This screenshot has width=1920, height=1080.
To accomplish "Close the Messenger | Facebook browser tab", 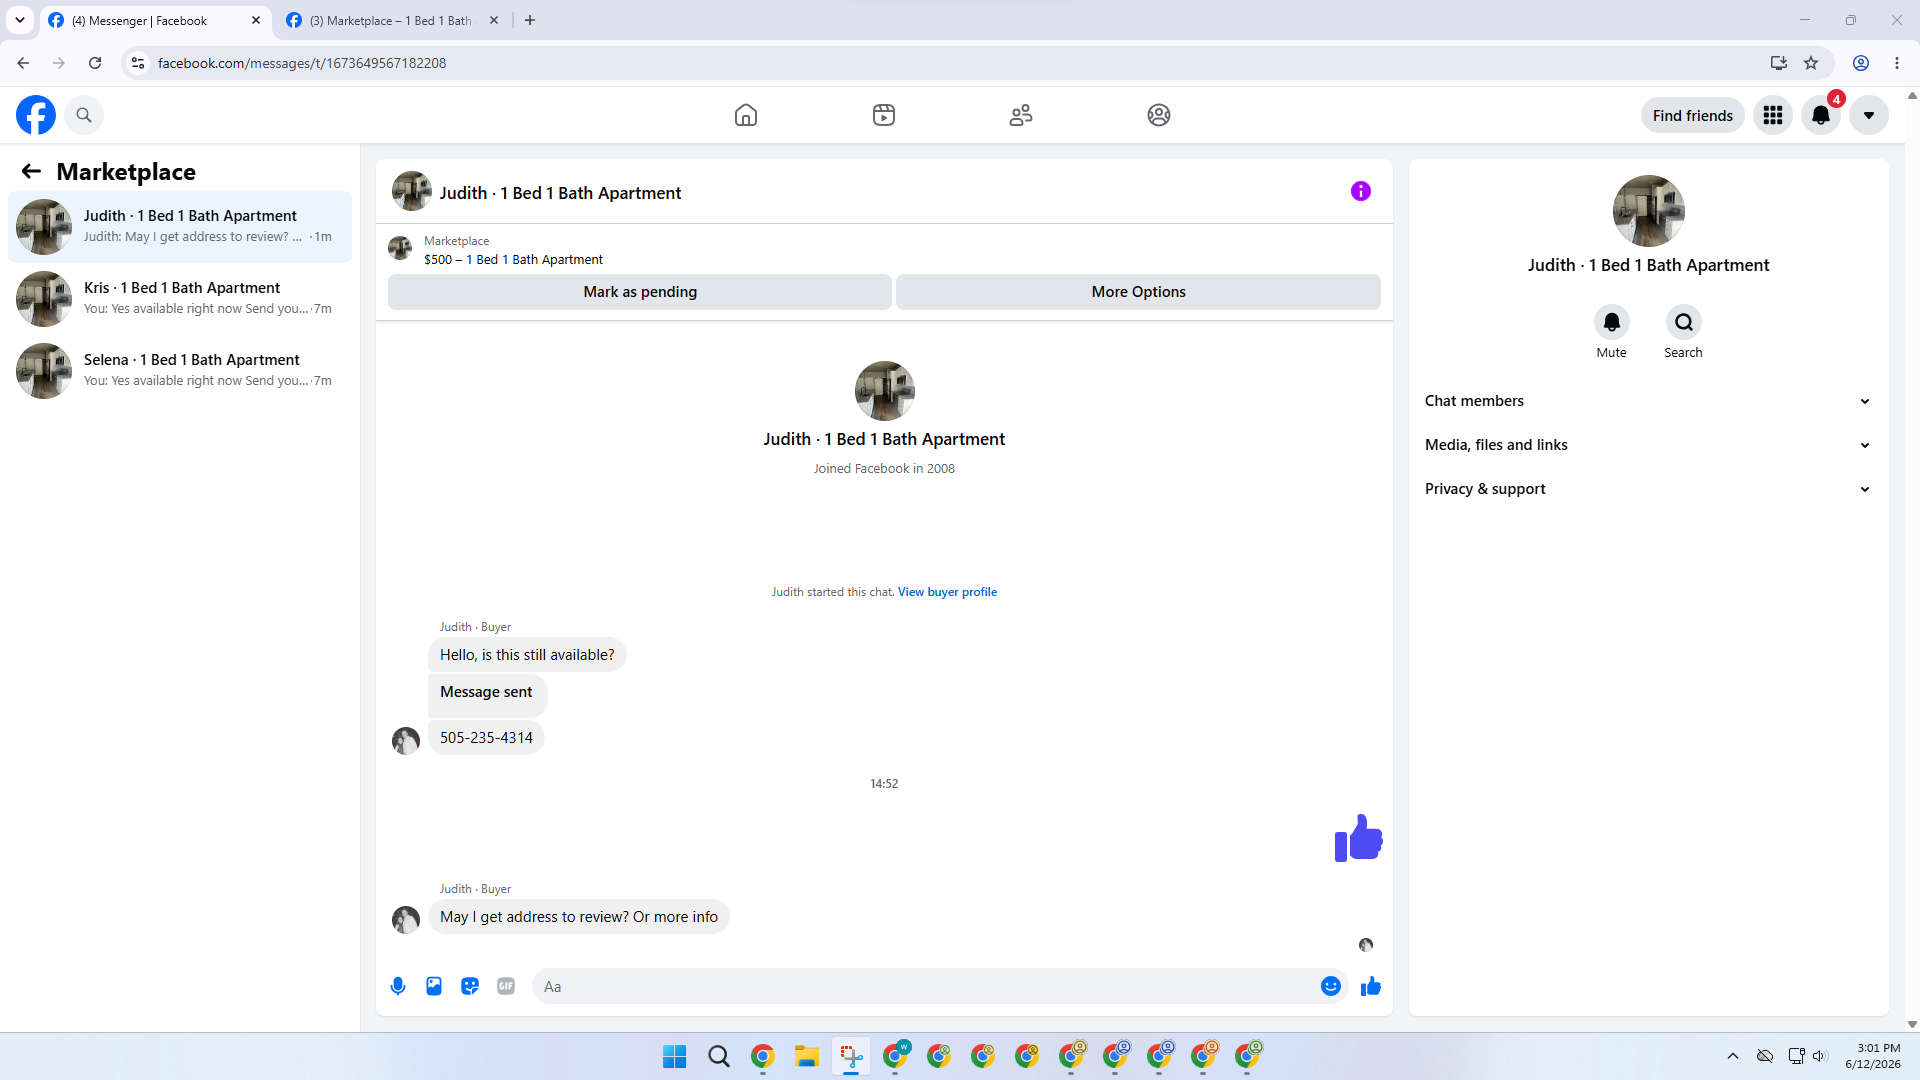I will [256, 20].
